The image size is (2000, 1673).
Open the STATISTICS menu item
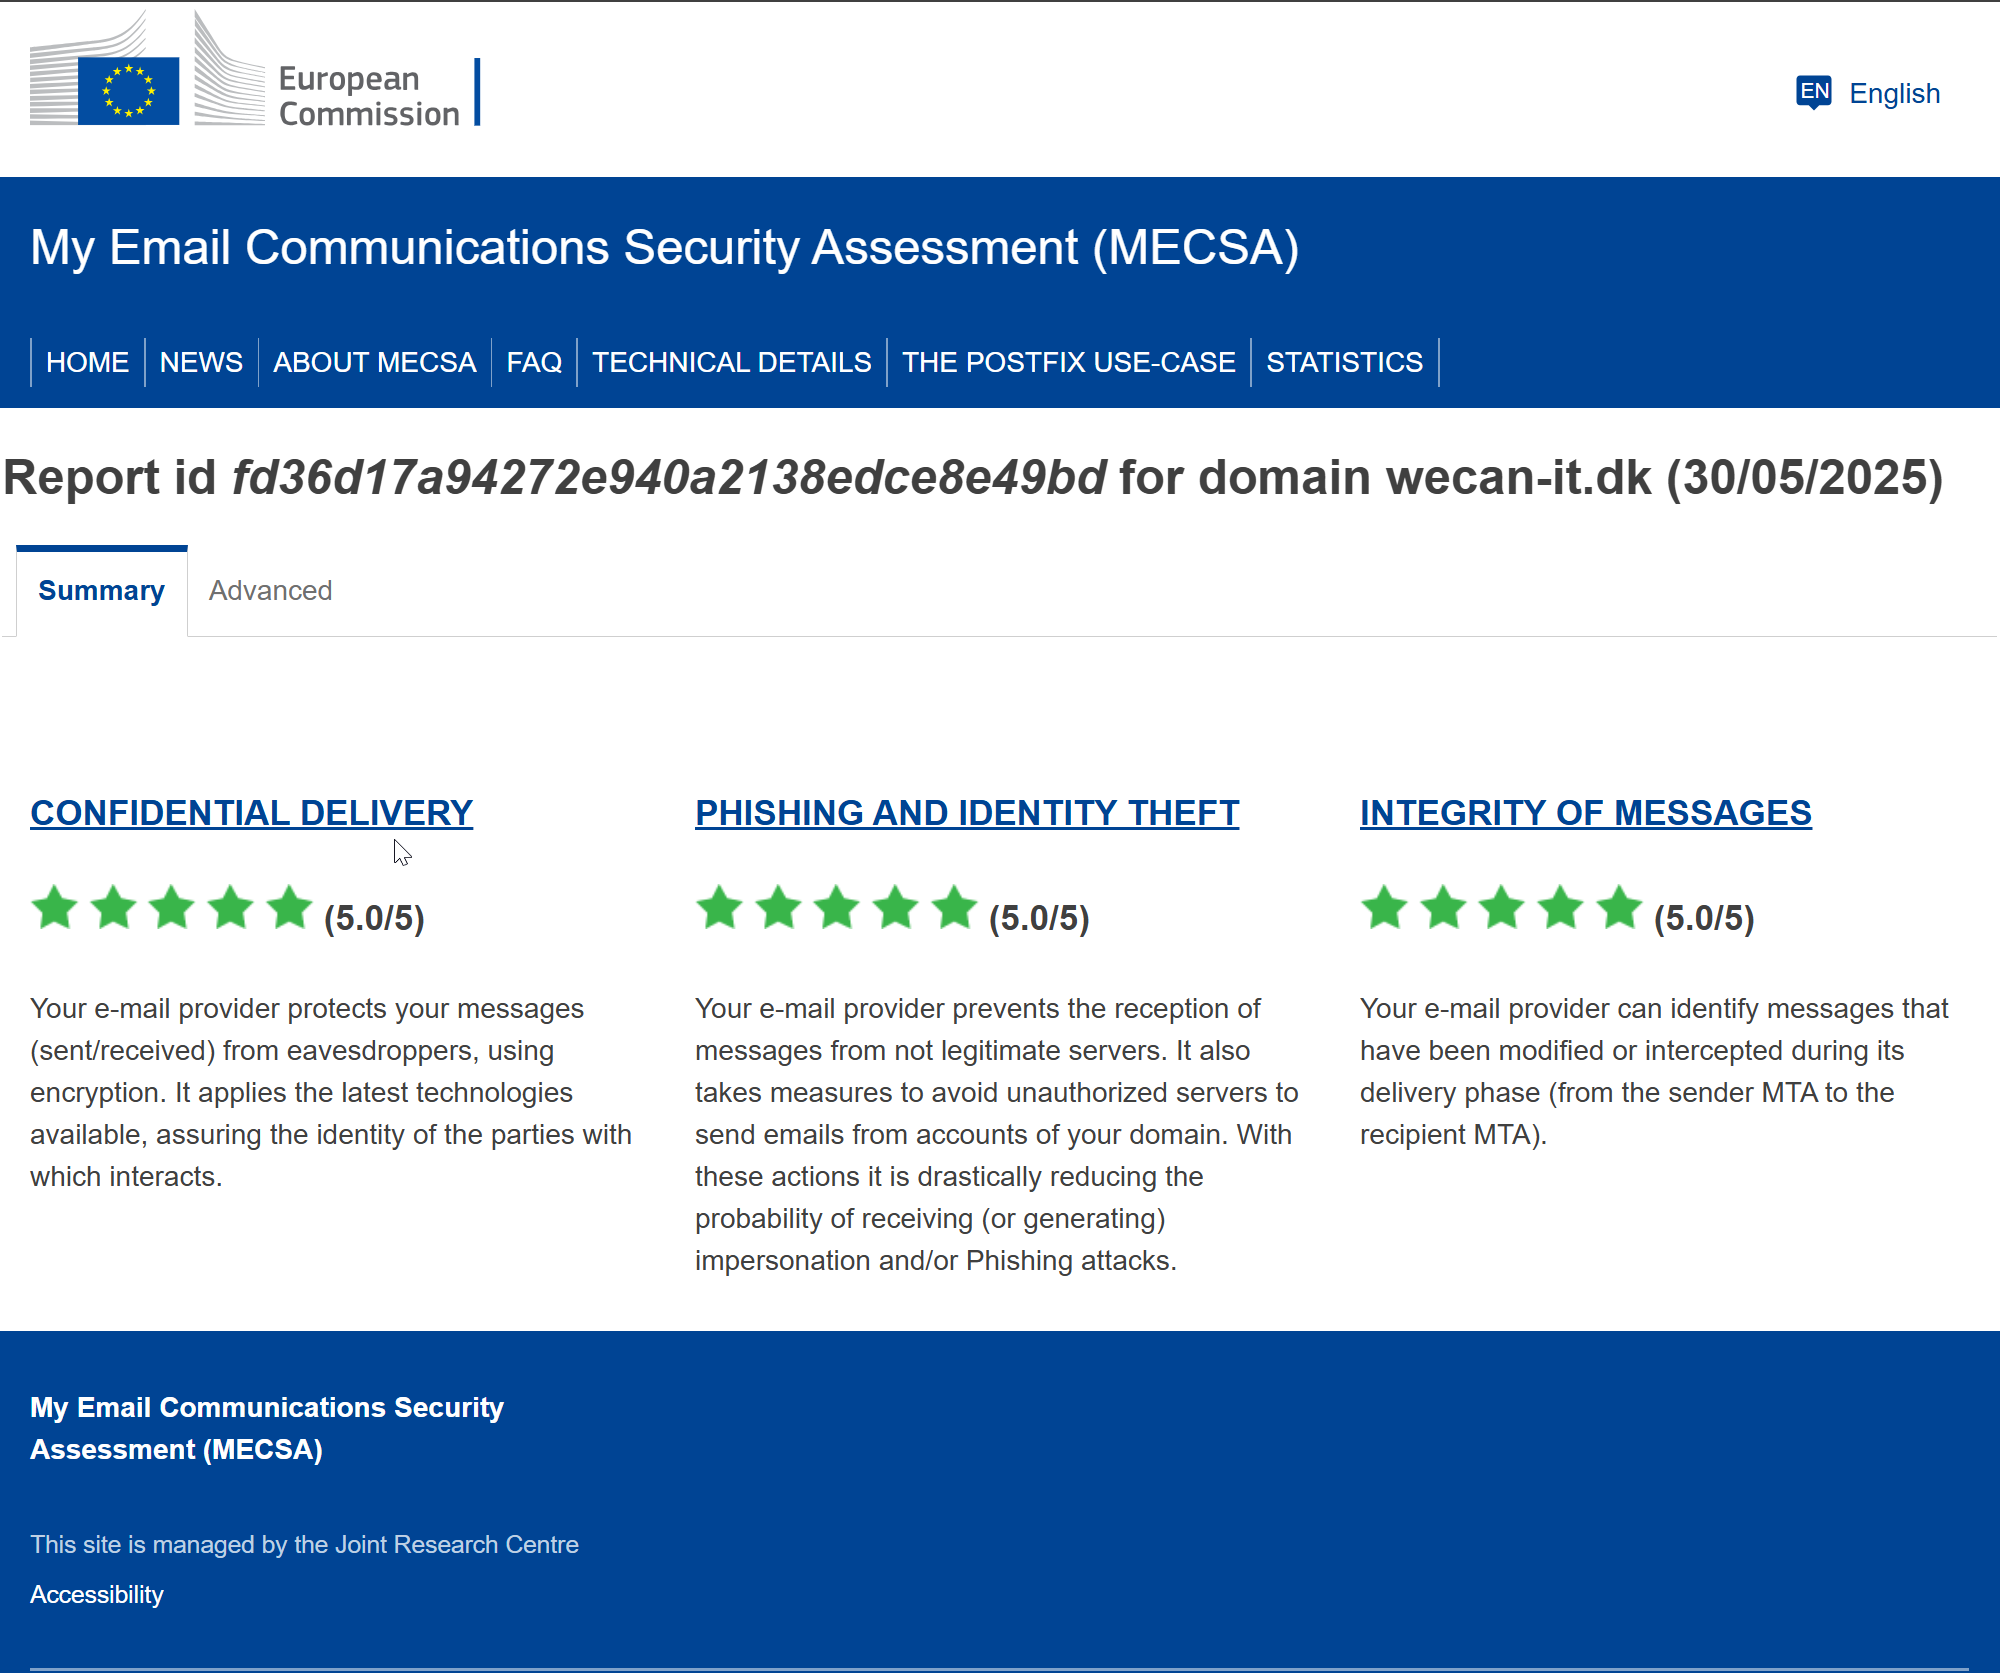coord(1344,362)
